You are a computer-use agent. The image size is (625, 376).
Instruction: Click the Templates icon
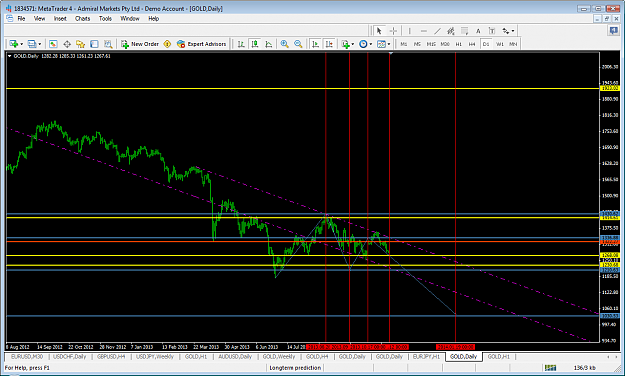[x=381, y=44]
